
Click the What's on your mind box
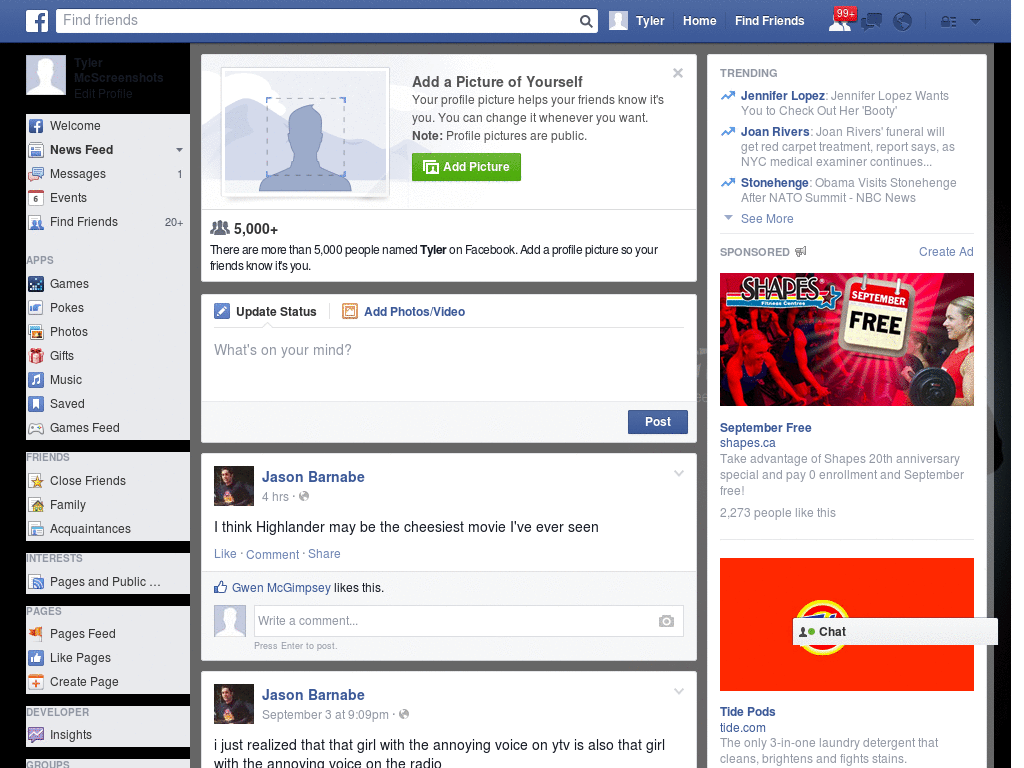(449, 364)
